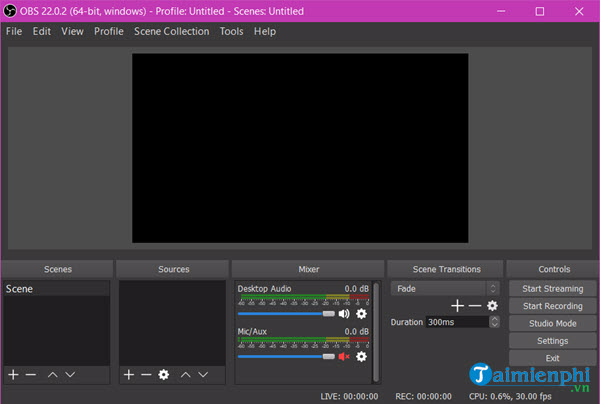Open the Scene Collection menu

click(x=171, y=31)
